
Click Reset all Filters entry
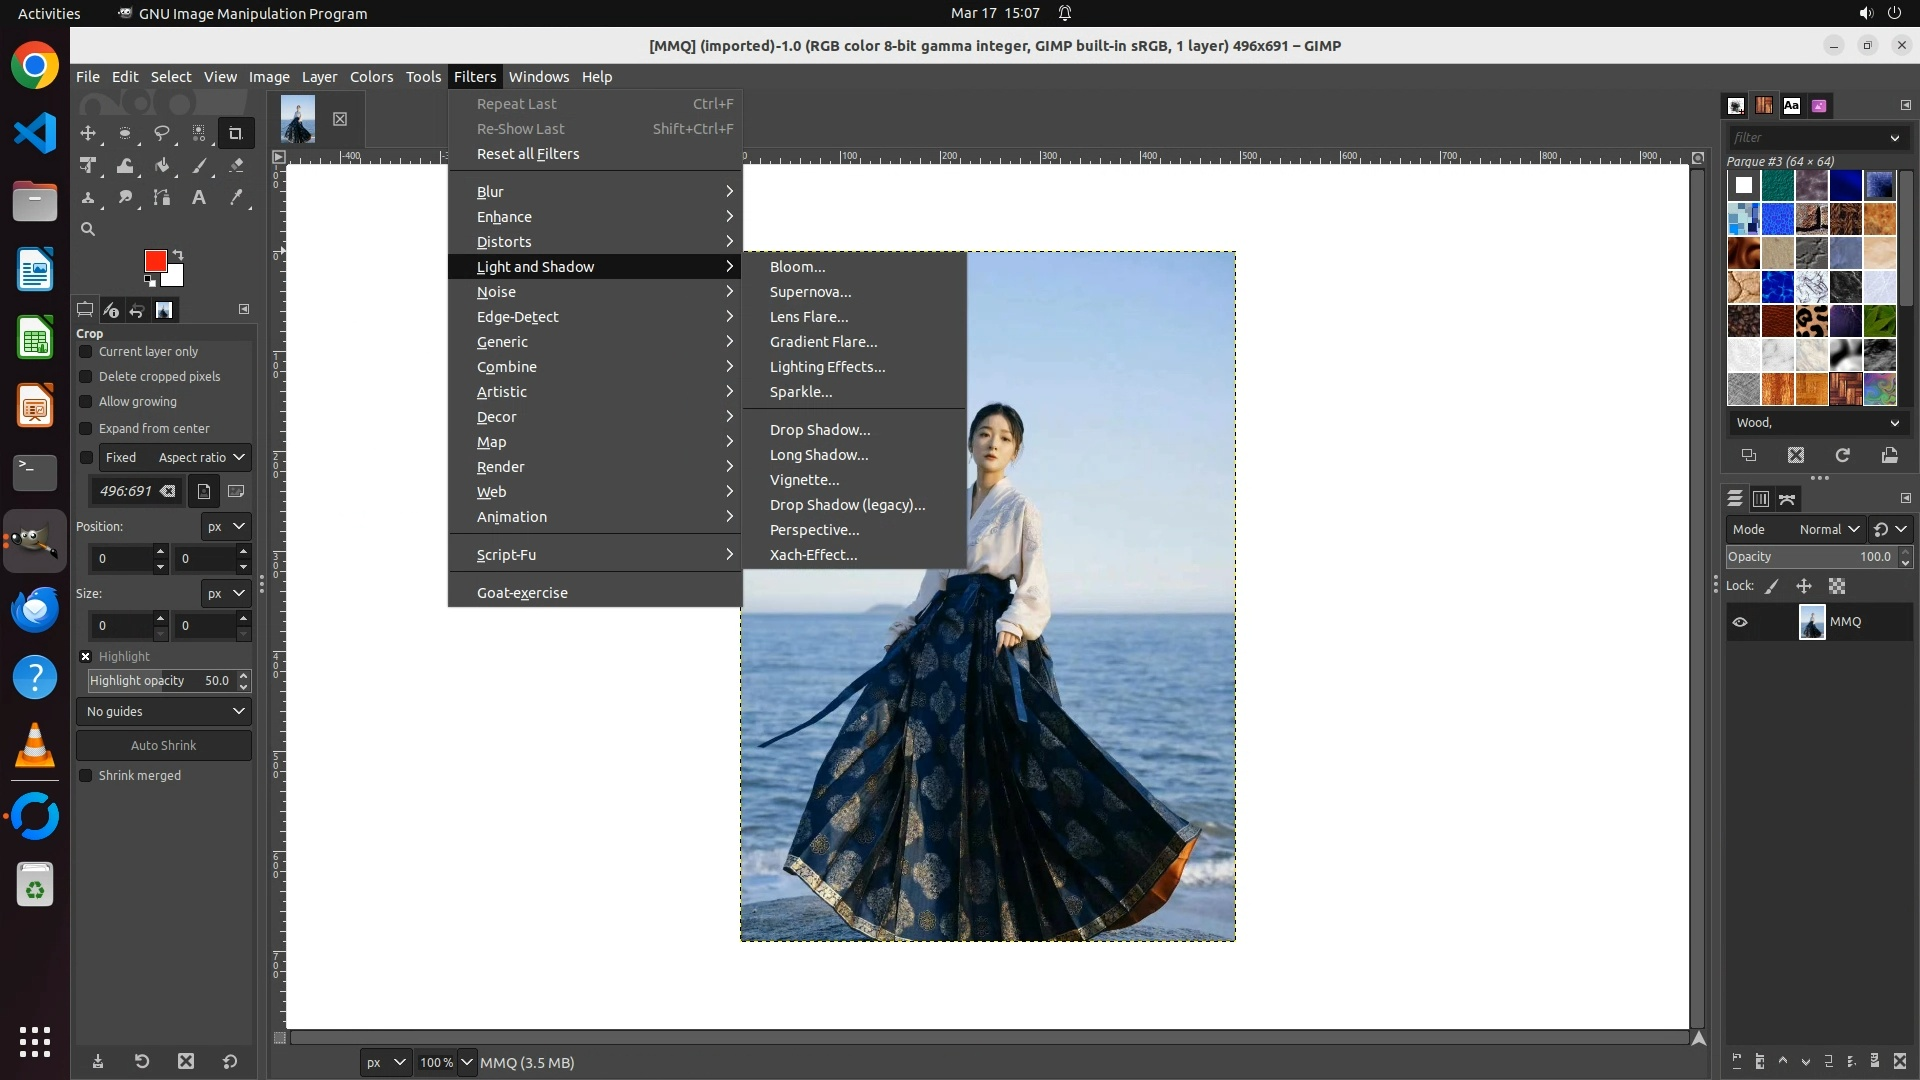coord(528,154)
